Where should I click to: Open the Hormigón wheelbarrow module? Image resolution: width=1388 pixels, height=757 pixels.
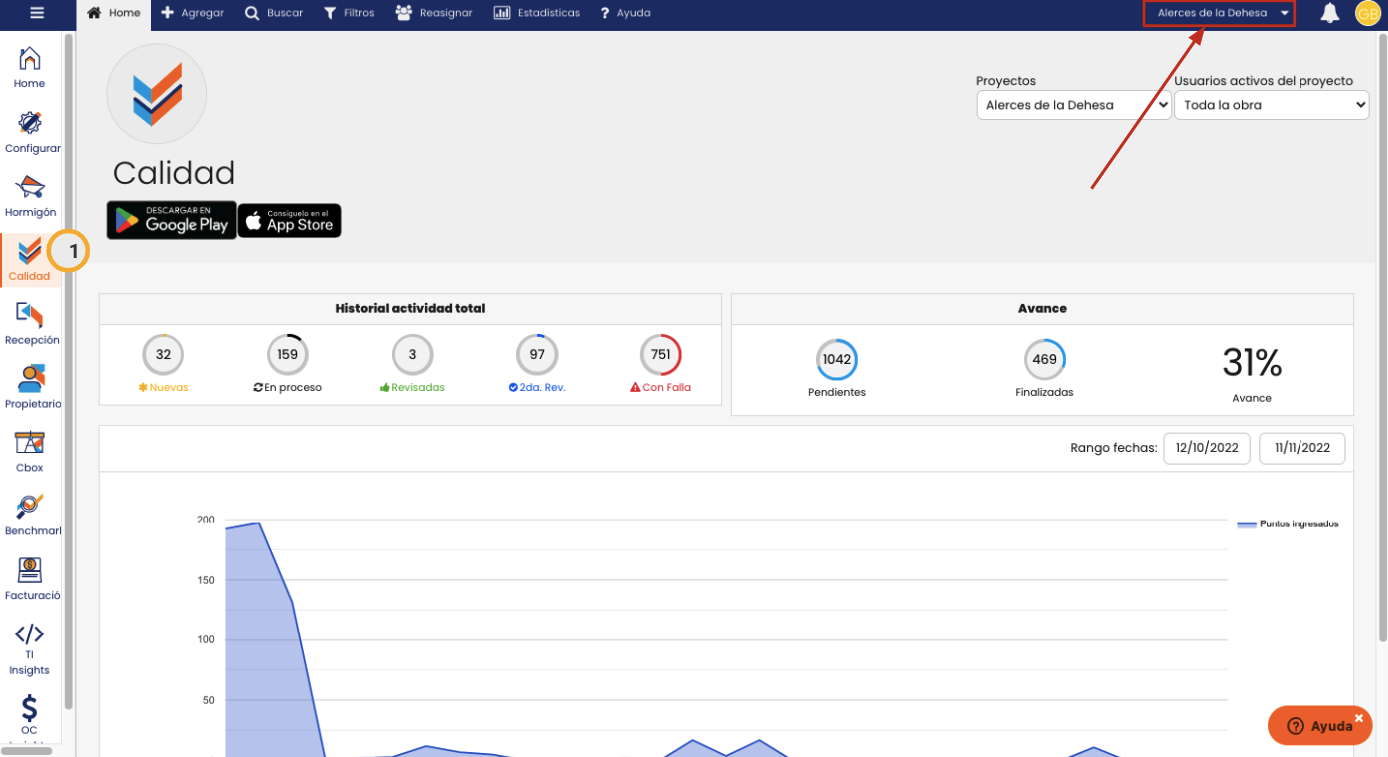pos(30,196)
